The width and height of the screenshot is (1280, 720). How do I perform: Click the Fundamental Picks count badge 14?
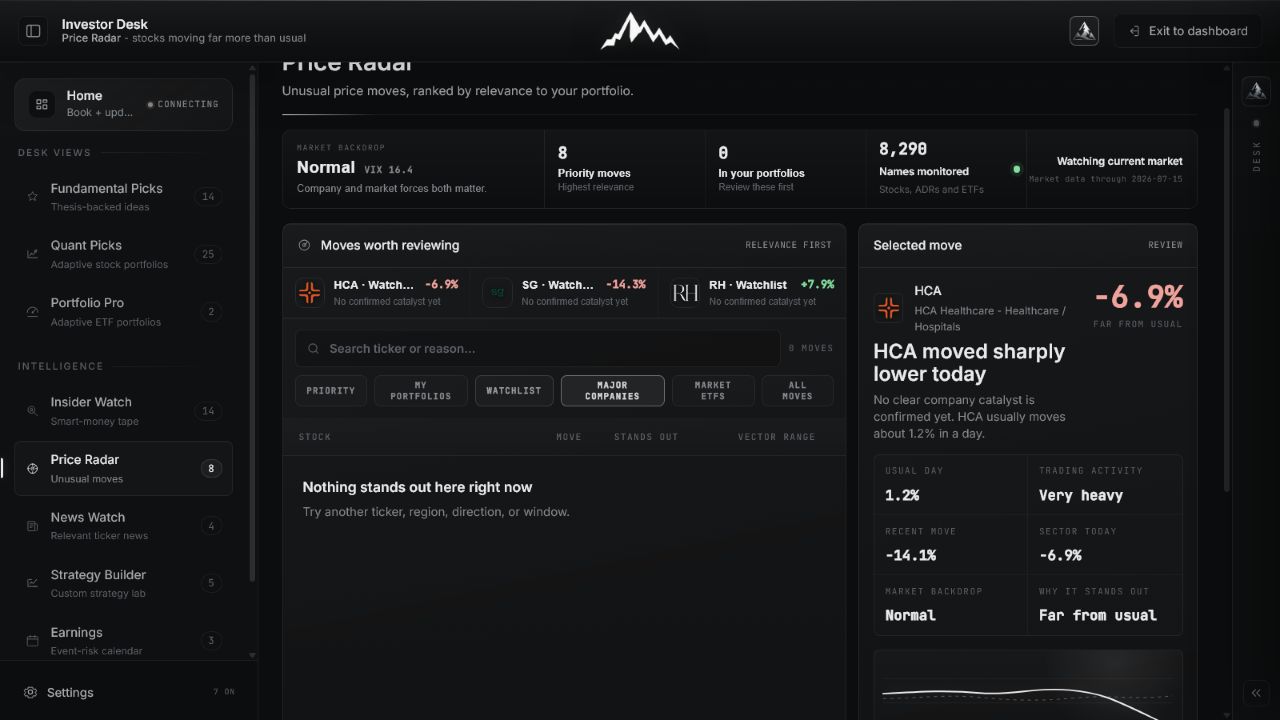pyautogui.click(x=208, y=197)
